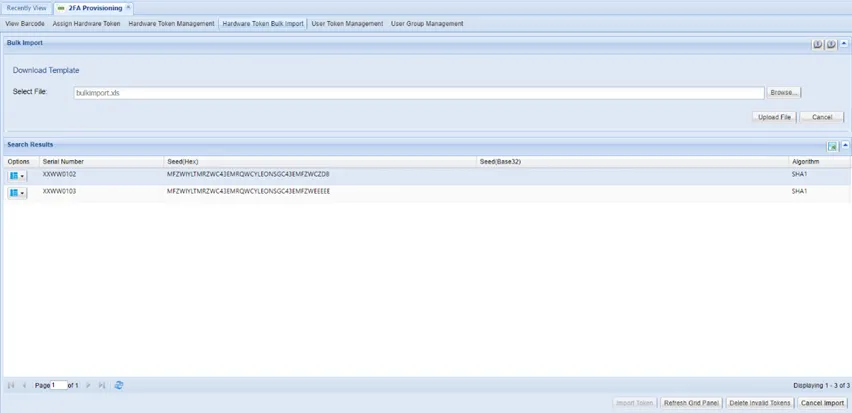Sort by the Seed(Hex) column header
Screen dimensions: 852x413
pyautogui.click(x=320, y=162)
